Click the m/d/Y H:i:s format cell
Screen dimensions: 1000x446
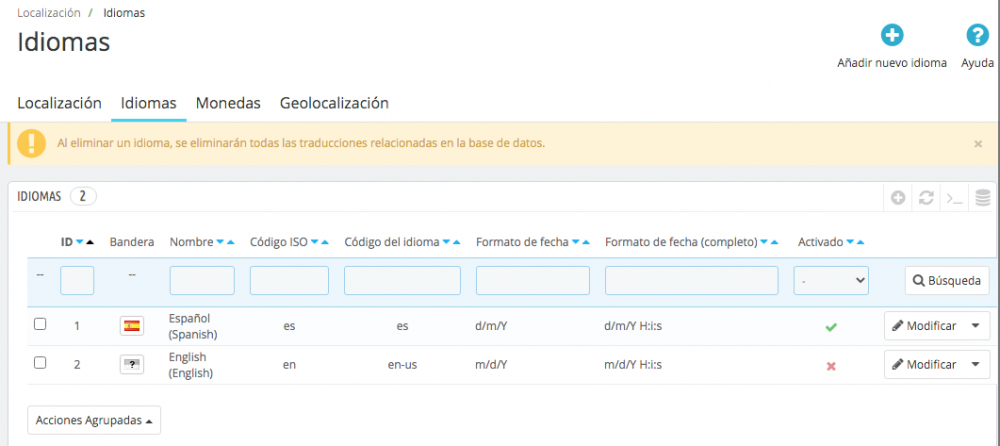pyautogui.click(x=633, y=365)
